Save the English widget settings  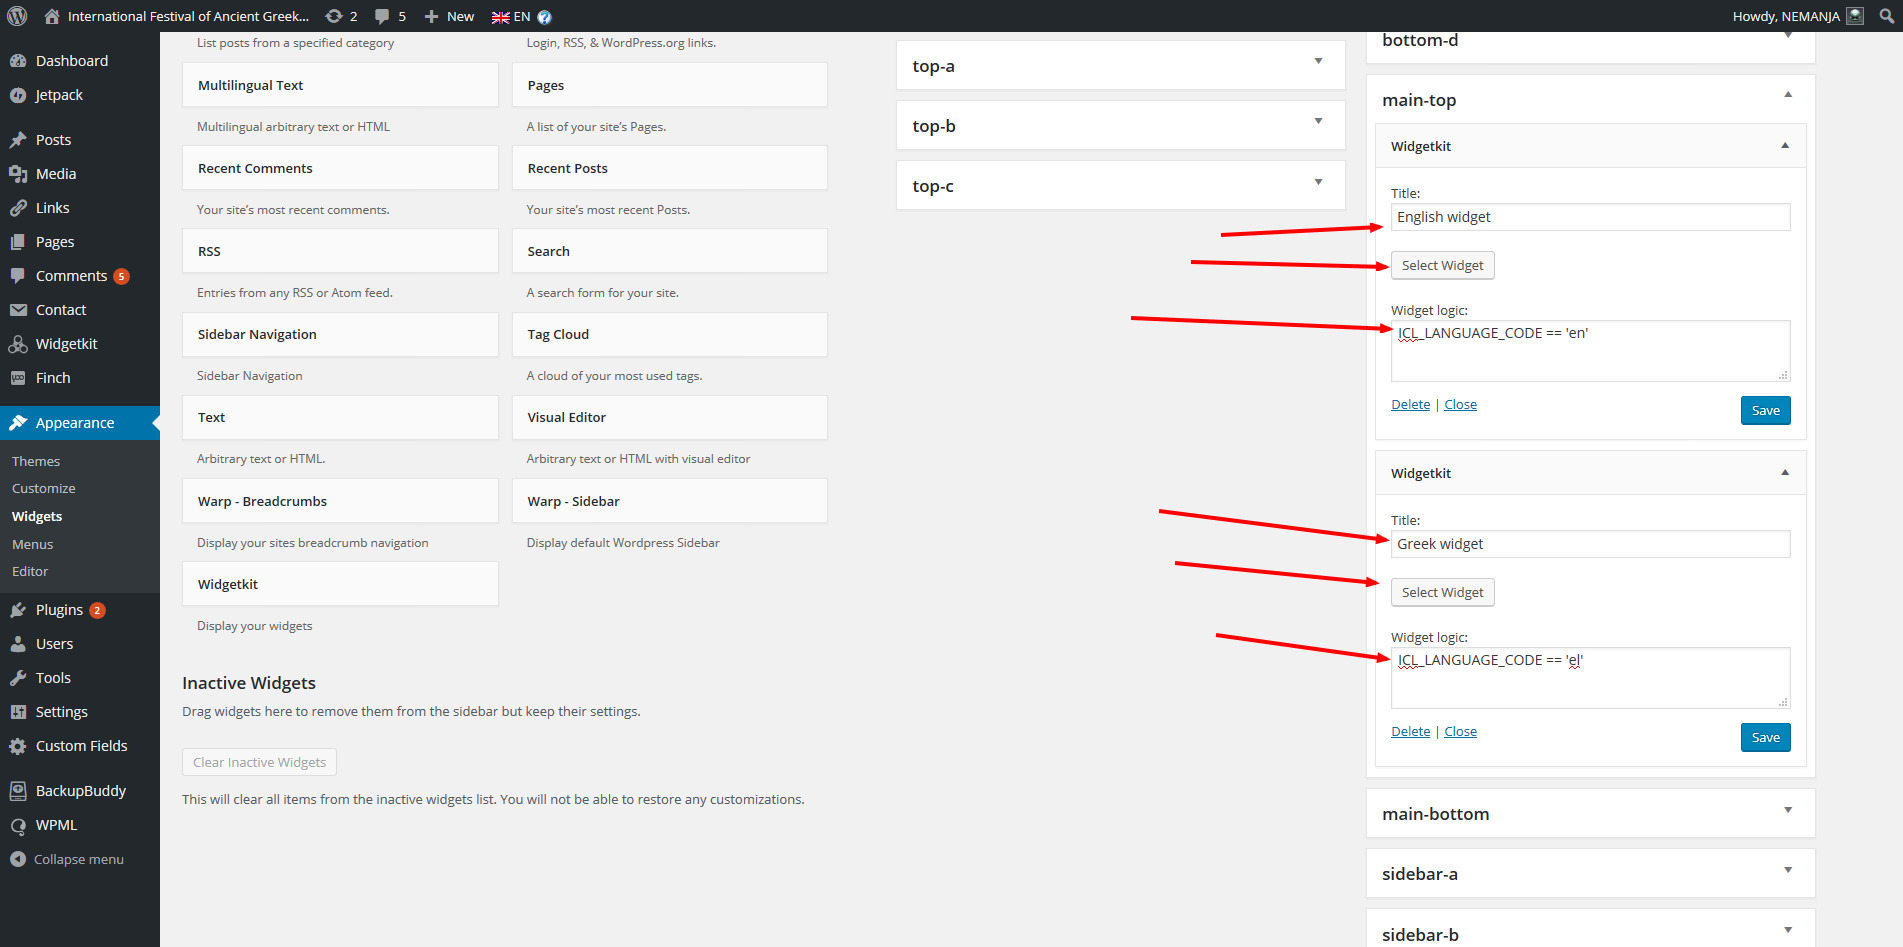[x=1765, y=410]
